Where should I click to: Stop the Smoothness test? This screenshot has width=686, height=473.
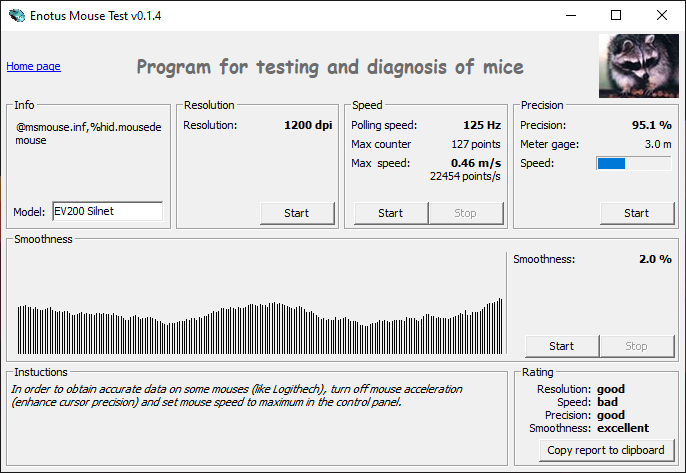pyautogui.click(x=637, y=346)
